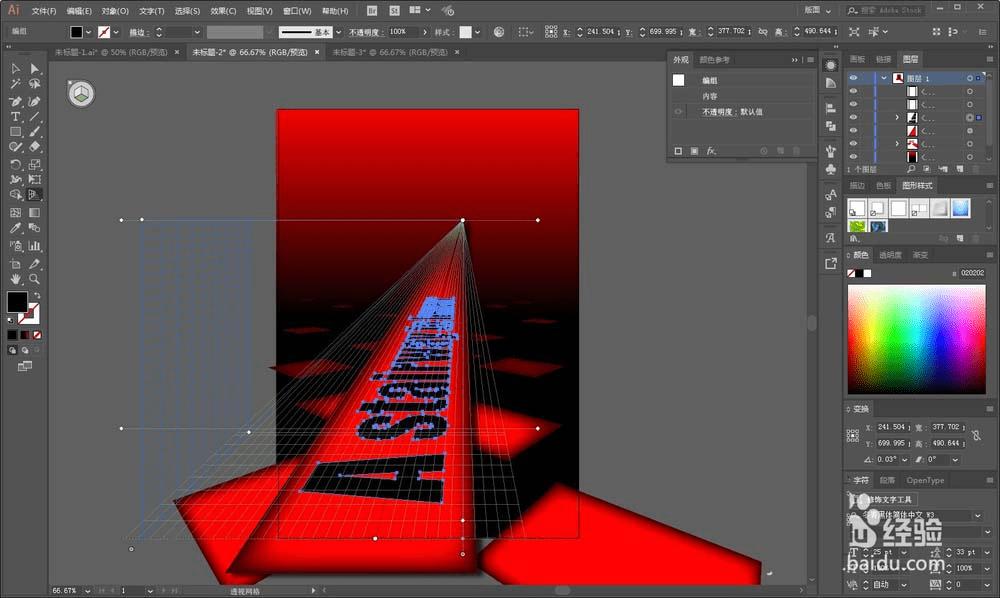The height and width of the screenshot is (598, 1000).
Task: Toggle visibility of 图层 1 layer
Action: 853,78
